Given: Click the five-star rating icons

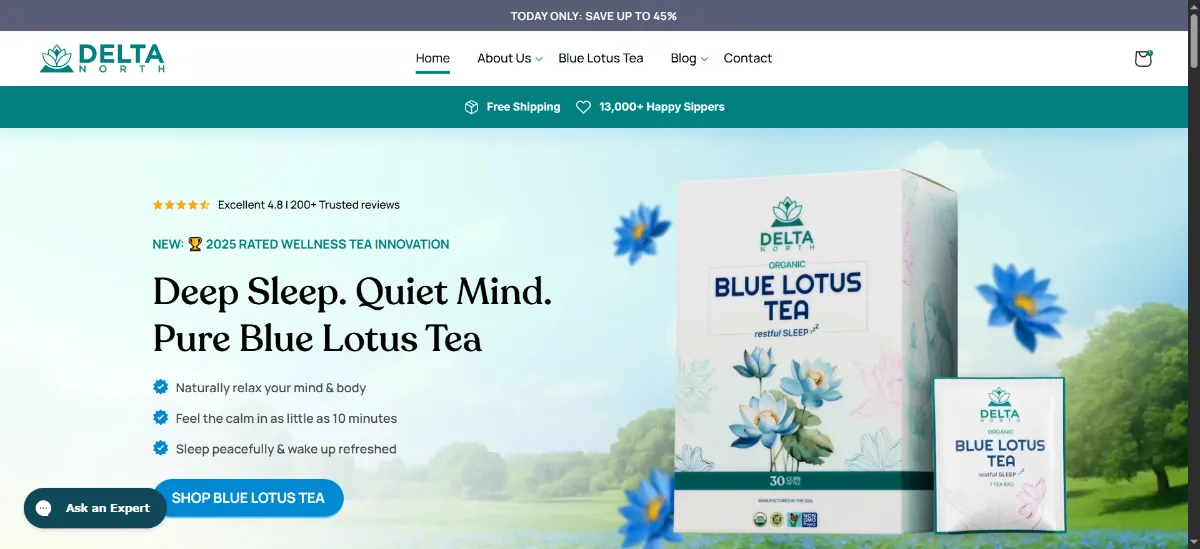Looking at the screenshot, I should point(181,205).
